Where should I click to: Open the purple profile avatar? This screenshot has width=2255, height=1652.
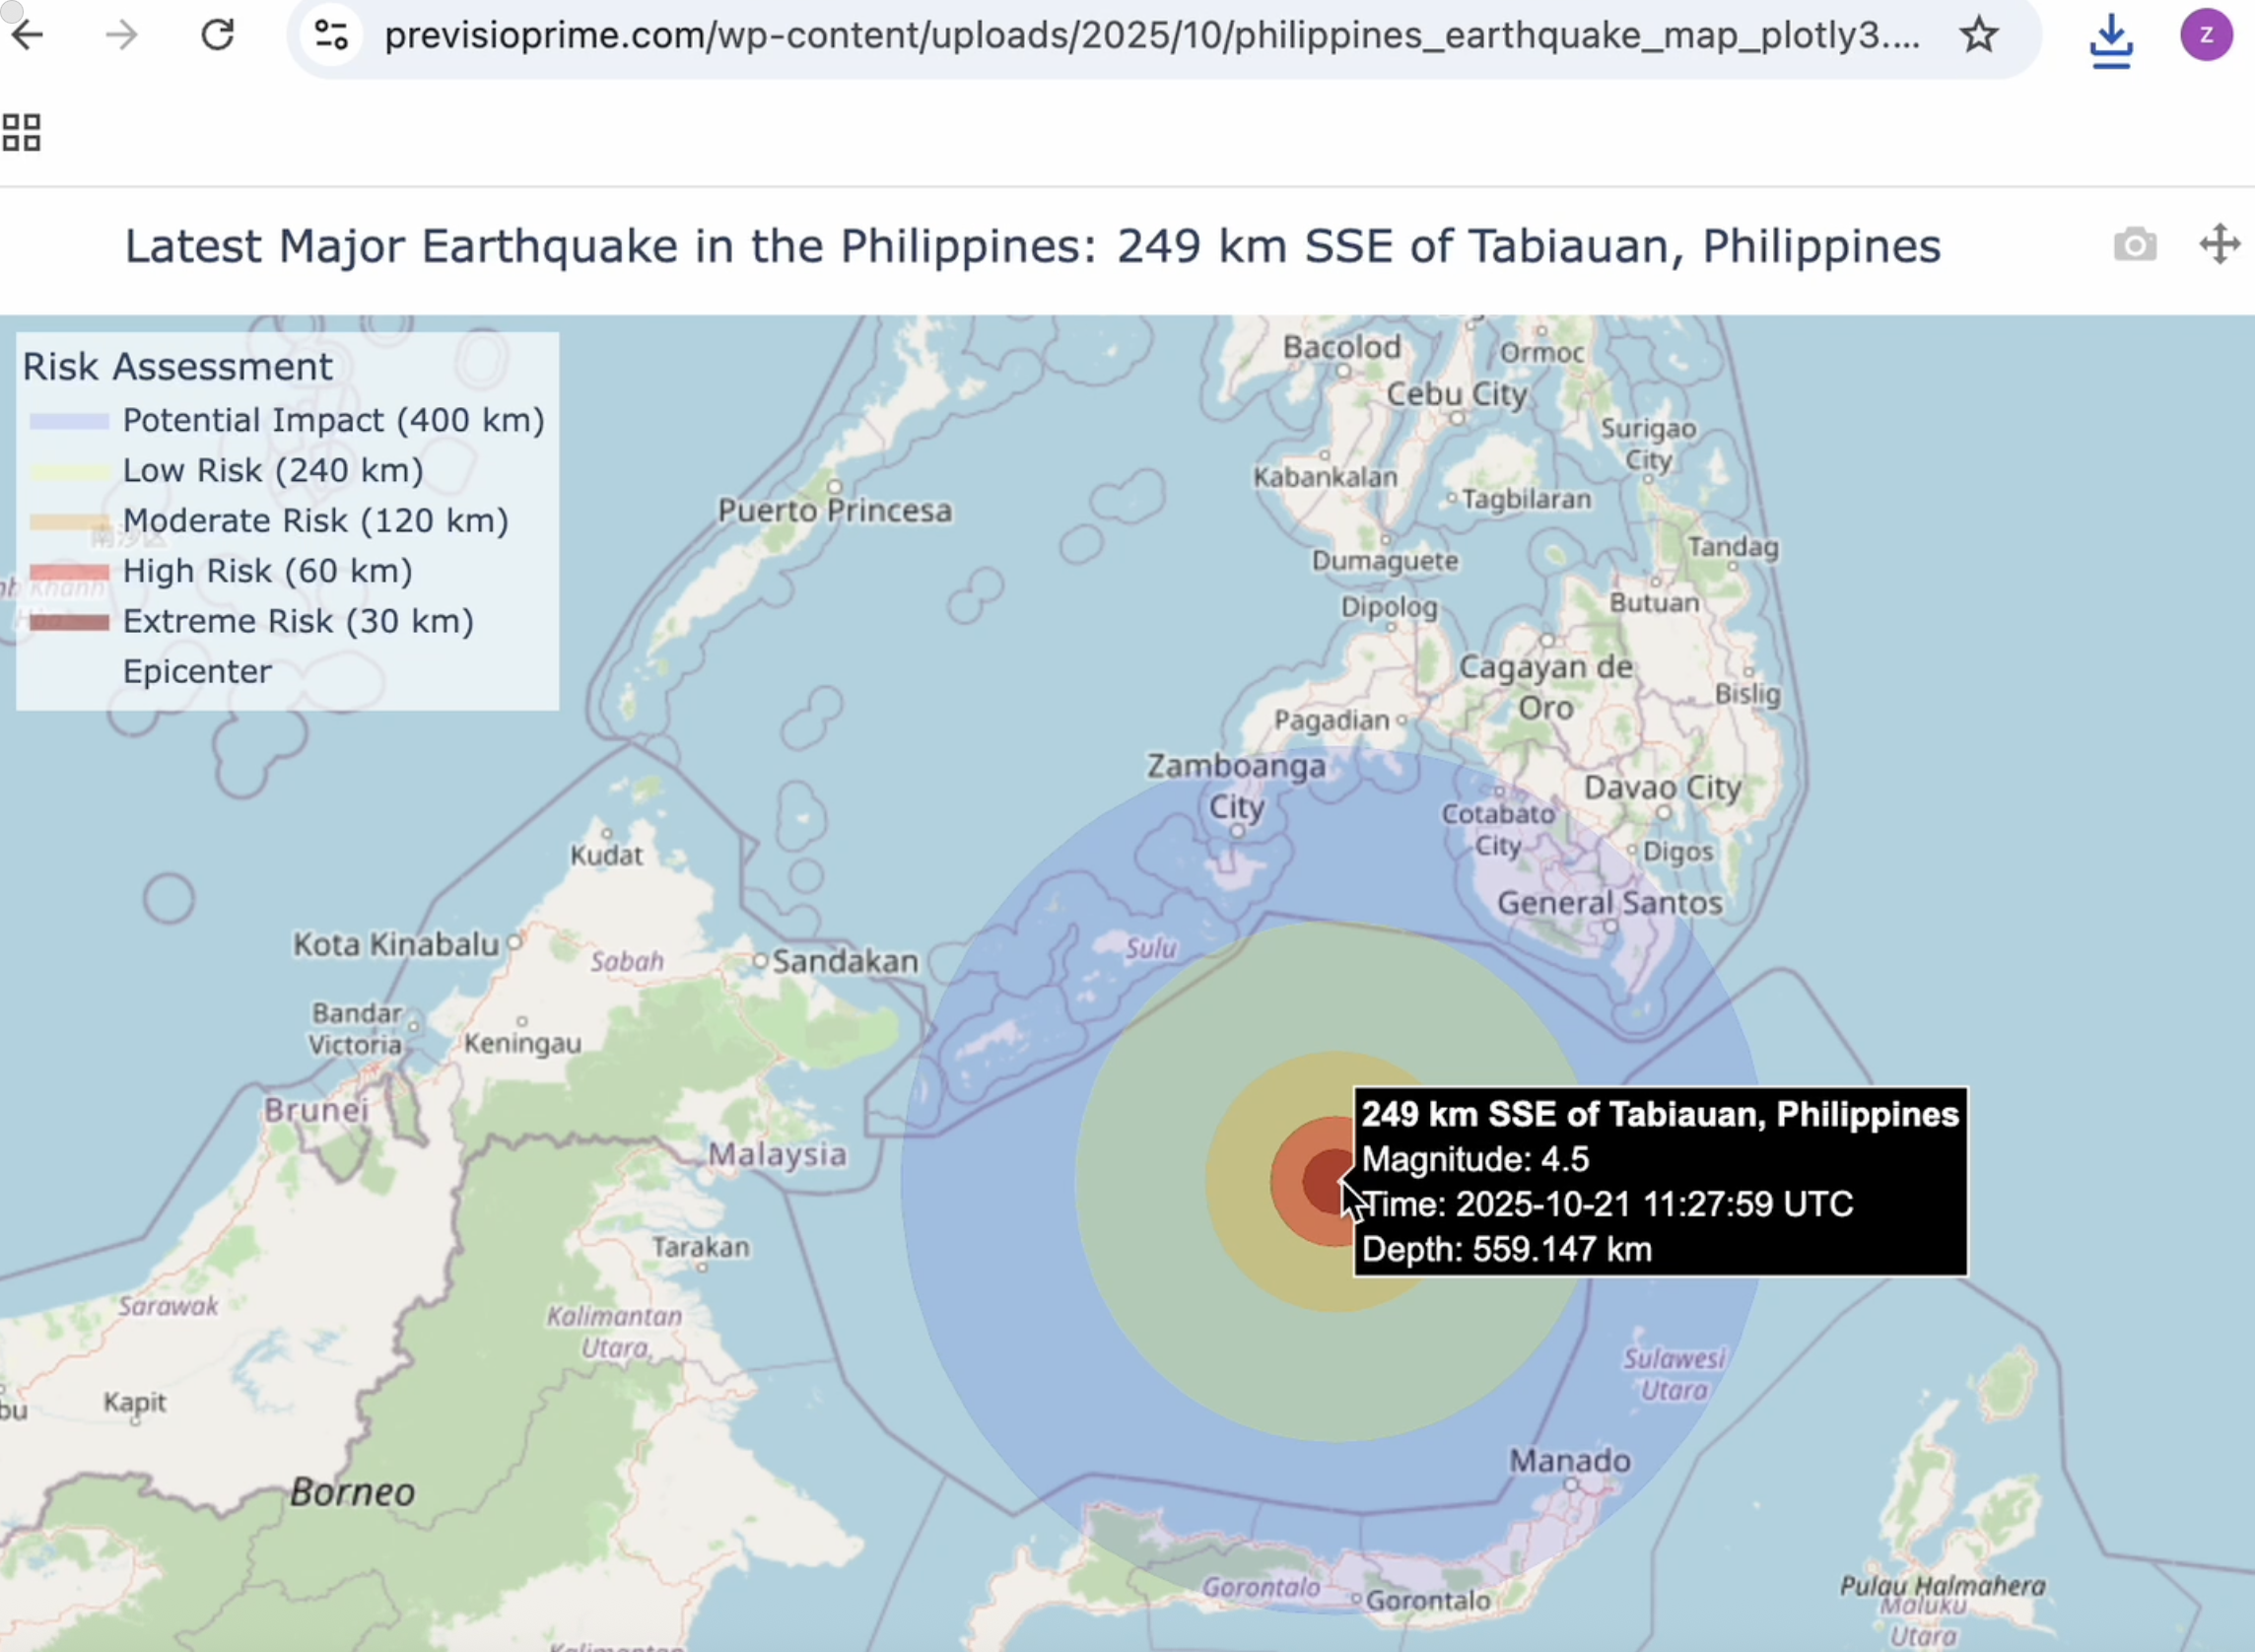pos(2206,36)
